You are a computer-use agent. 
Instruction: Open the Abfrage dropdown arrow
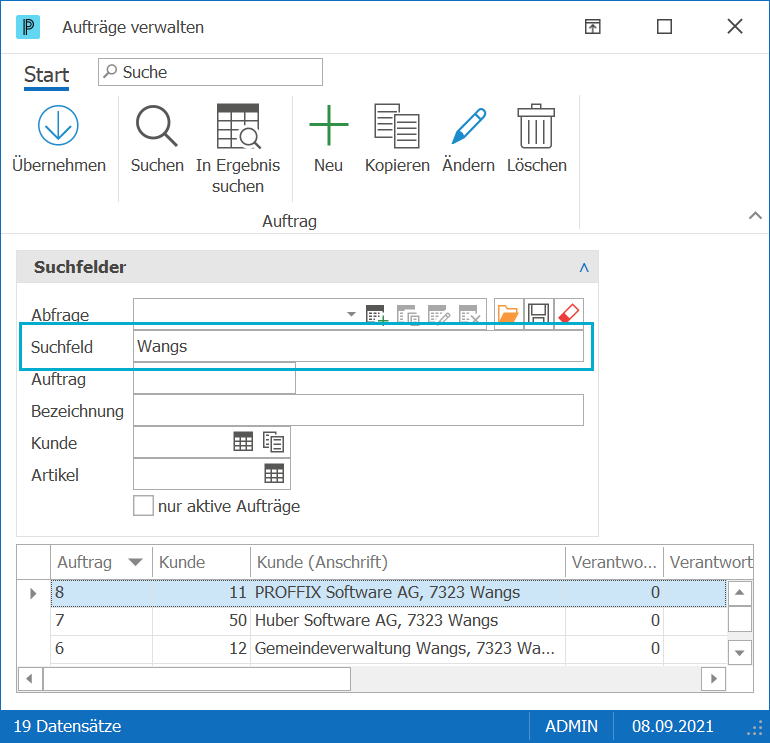(351, 314)
